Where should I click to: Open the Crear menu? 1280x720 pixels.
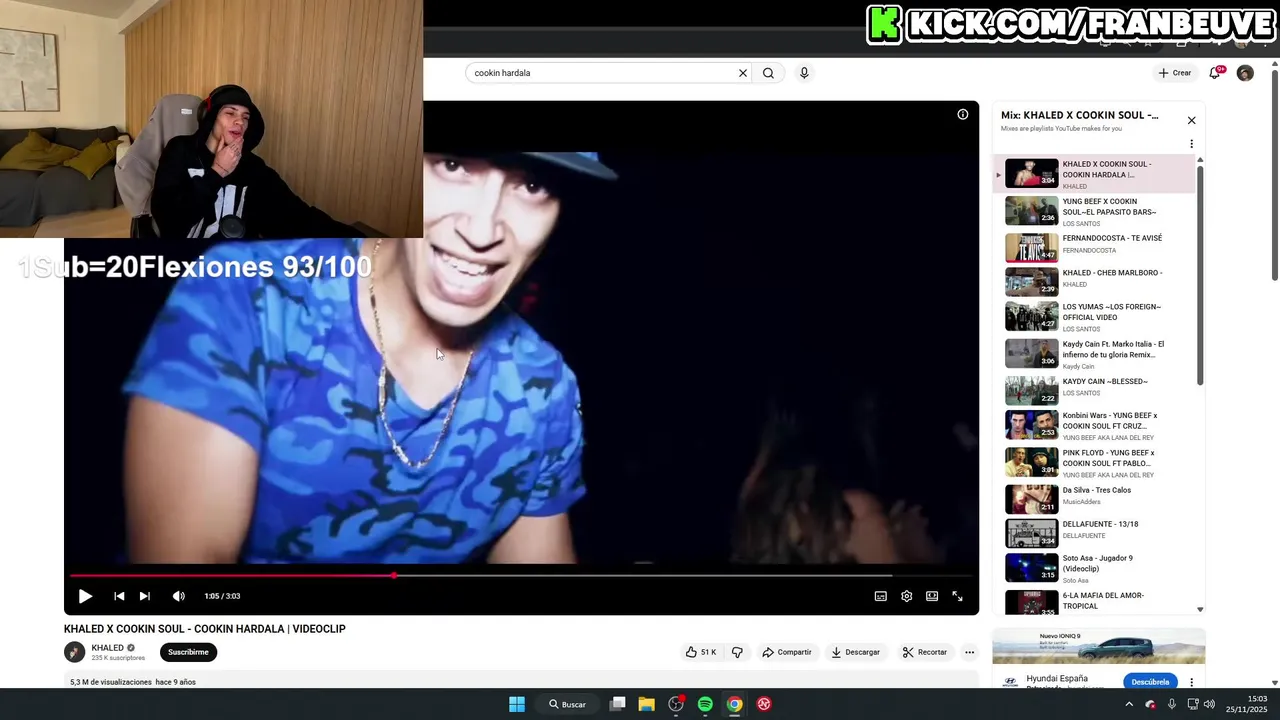click(1175, 73)
